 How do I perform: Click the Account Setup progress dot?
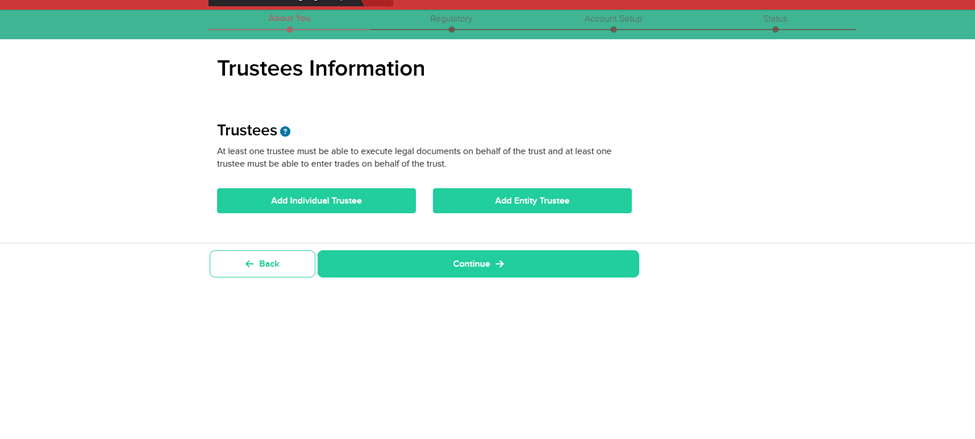[x=613, y=29]
